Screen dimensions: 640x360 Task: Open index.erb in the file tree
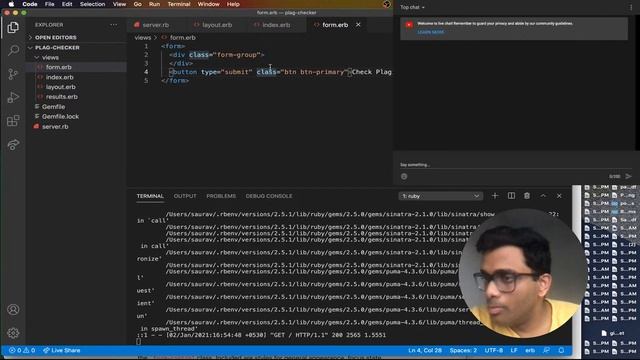(60, 77)
